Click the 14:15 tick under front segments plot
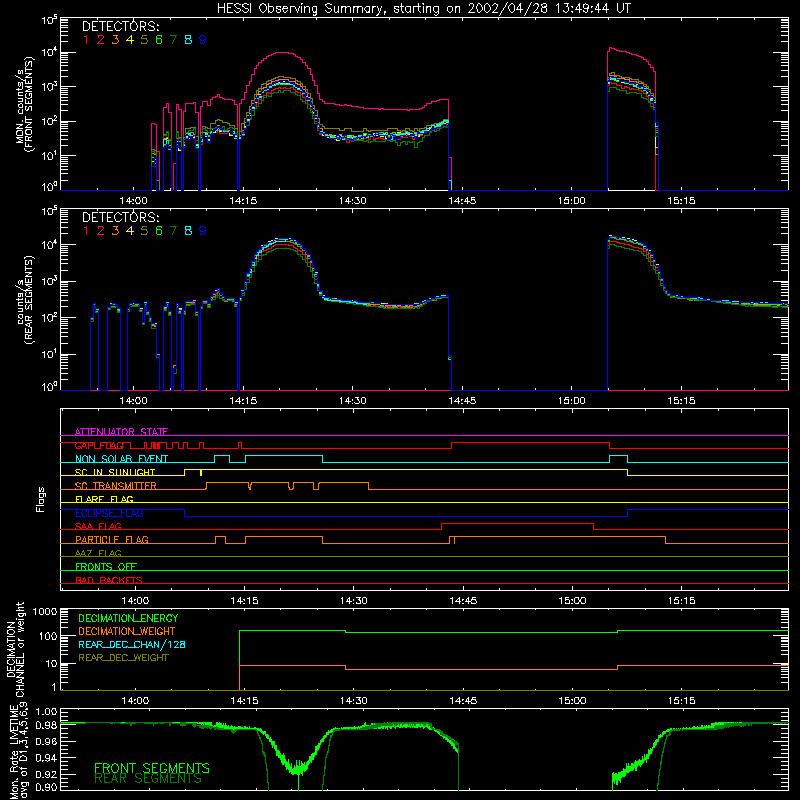This screenshot has width=800, height=800. click(x=243, y=201)
